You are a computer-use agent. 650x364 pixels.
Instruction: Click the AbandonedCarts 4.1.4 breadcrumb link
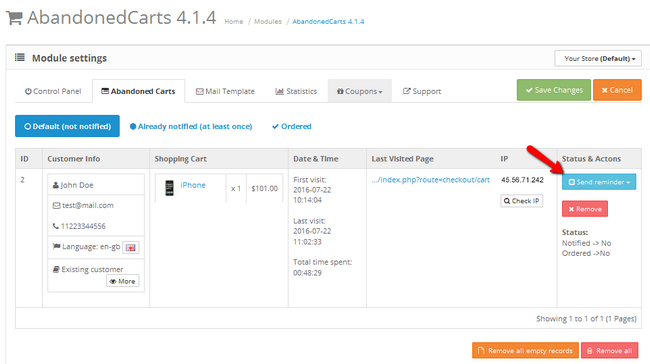coord(328,22)
